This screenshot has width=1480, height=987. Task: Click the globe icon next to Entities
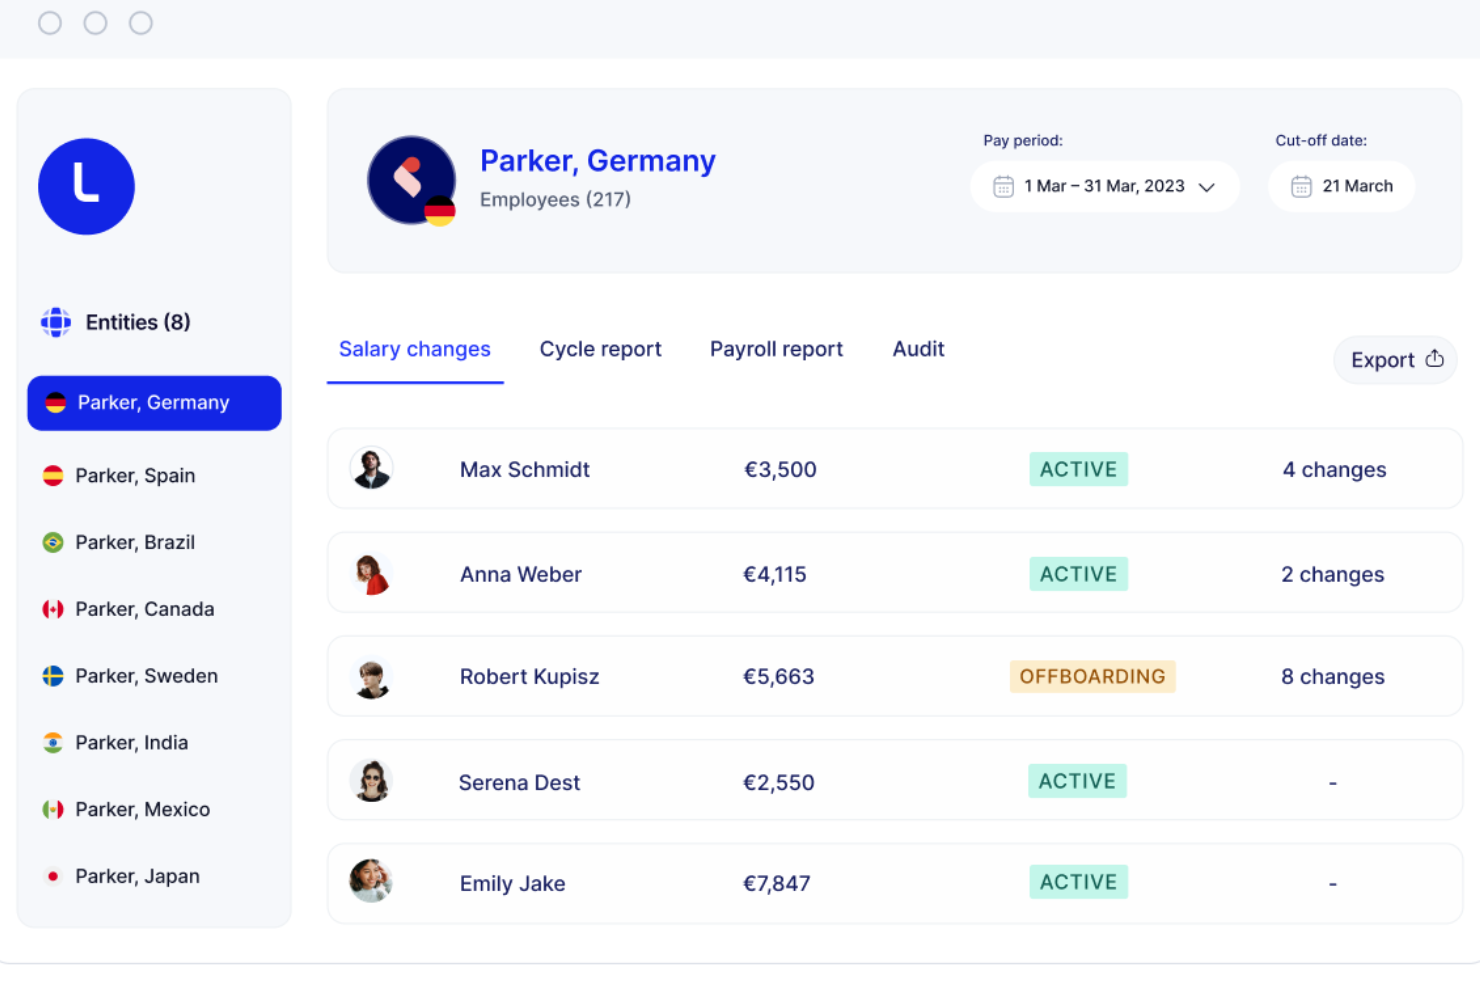click(x=55, y=322)
